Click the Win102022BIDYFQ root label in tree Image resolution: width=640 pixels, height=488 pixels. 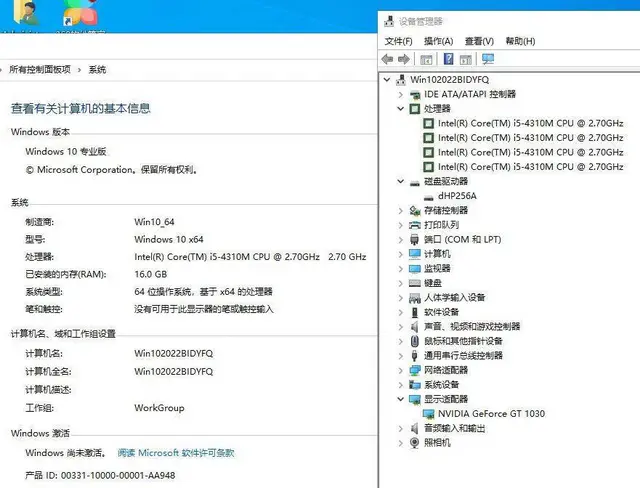tap(449, 80)
